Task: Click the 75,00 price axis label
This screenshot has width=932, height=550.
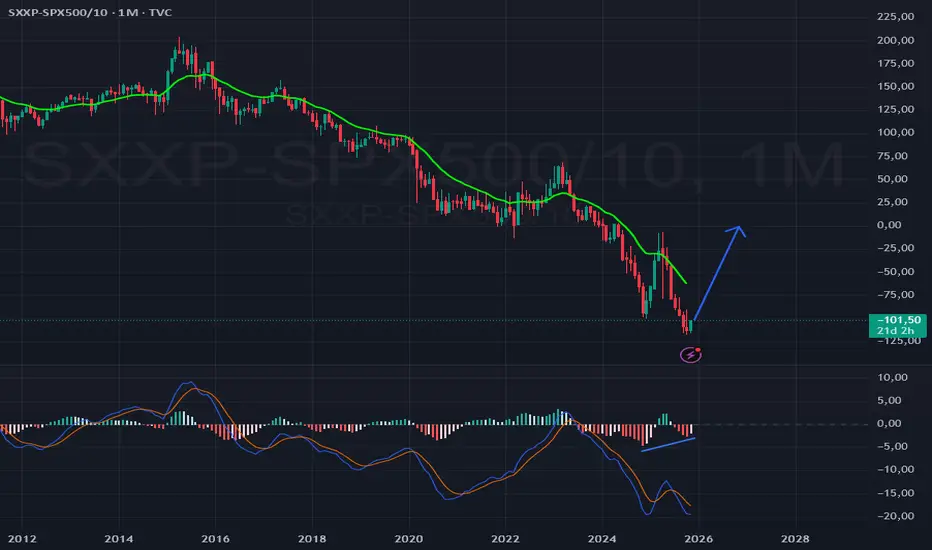Action: tap(892, 156)
